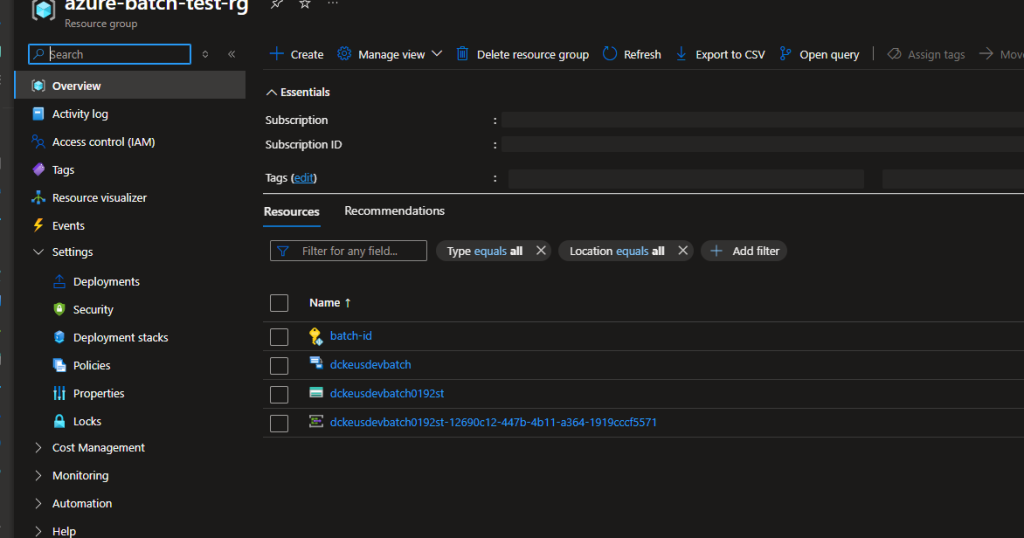Click the Events lightning icon
Viewport: 1024px width, 538px height.
pyautogui.click(x=39, y=225)
